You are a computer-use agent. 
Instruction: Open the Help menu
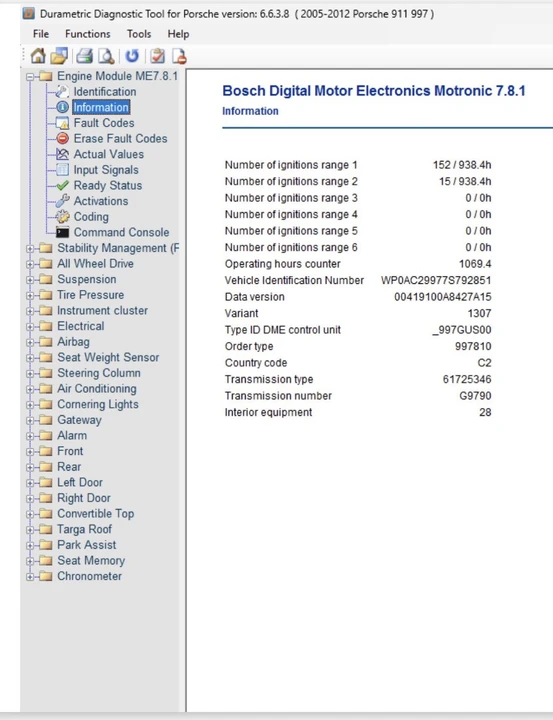tap(178, 34)
